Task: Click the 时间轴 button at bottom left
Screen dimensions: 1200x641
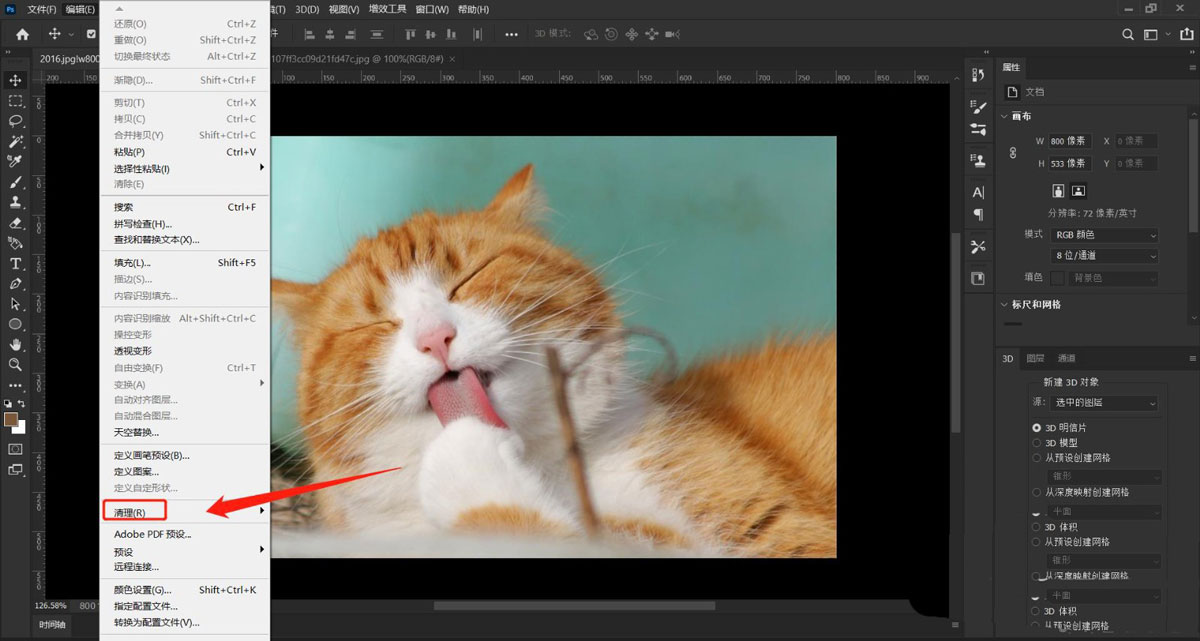Action: [50, 624]
